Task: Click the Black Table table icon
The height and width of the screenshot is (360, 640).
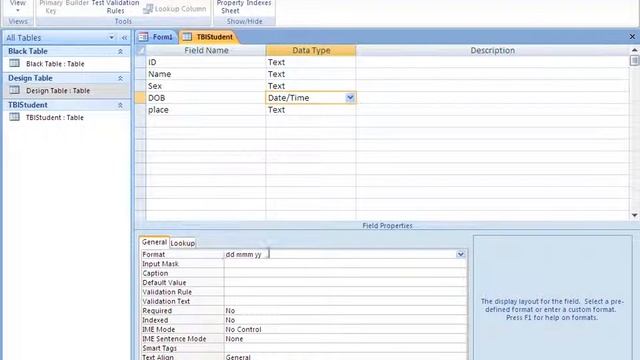Action: click(14, 63)
